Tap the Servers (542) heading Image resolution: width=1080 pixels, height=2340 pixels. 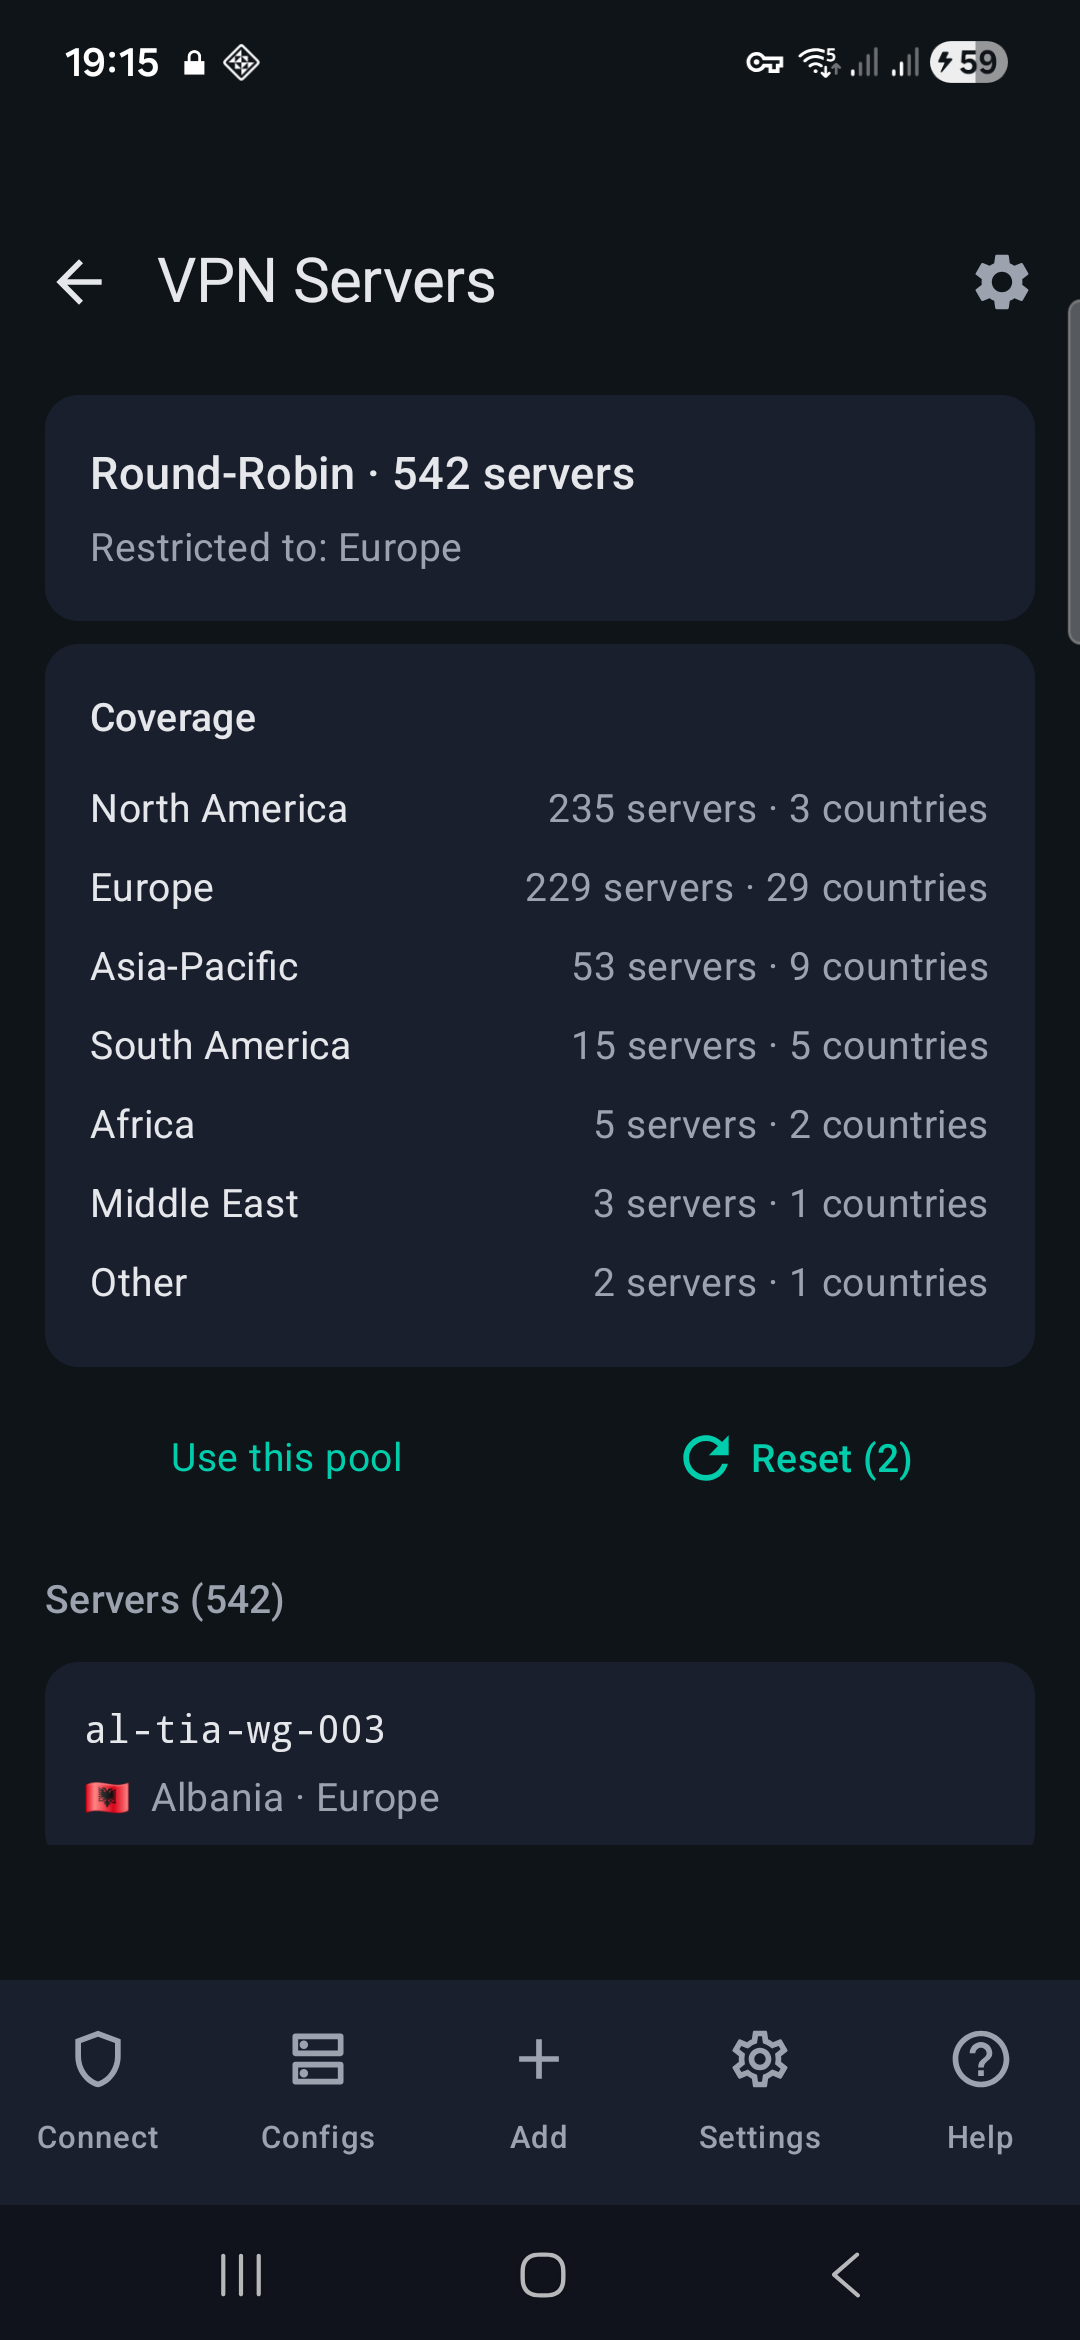(165, 1600)
